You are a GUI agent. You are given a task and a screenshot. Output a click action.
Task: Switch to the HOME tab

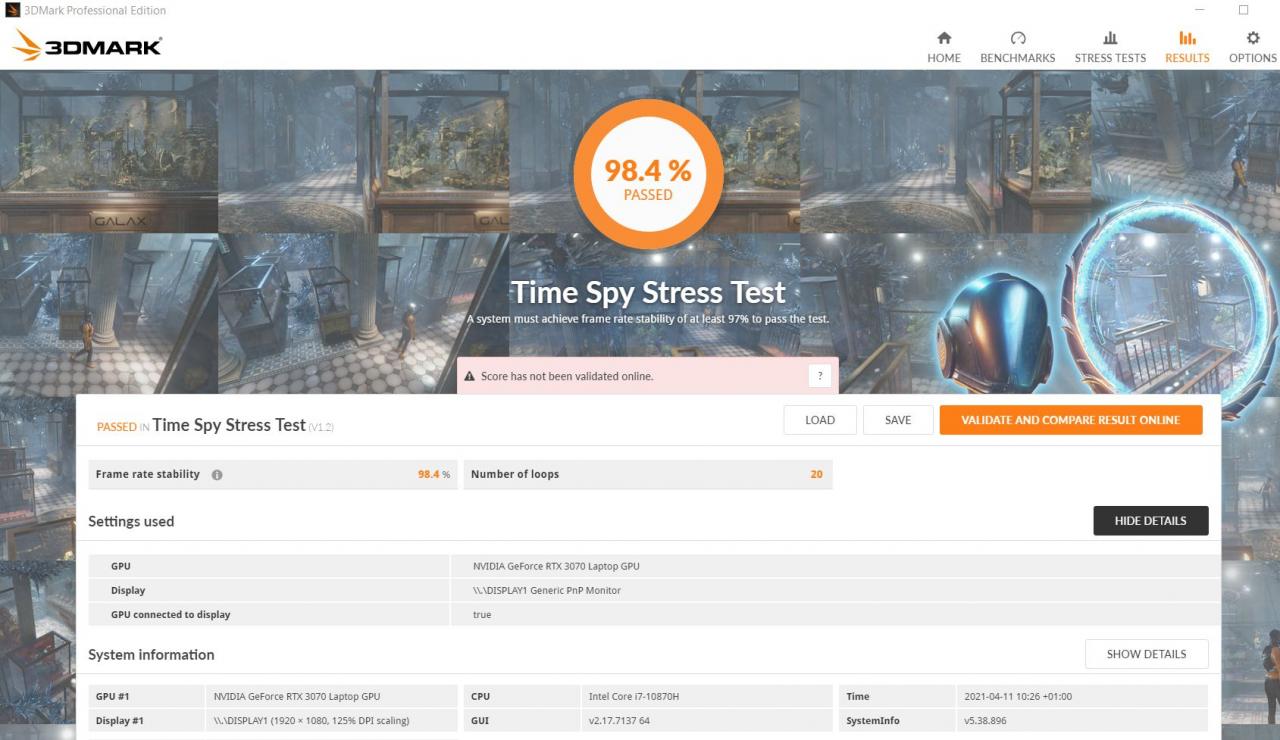[x=943, y=45]
